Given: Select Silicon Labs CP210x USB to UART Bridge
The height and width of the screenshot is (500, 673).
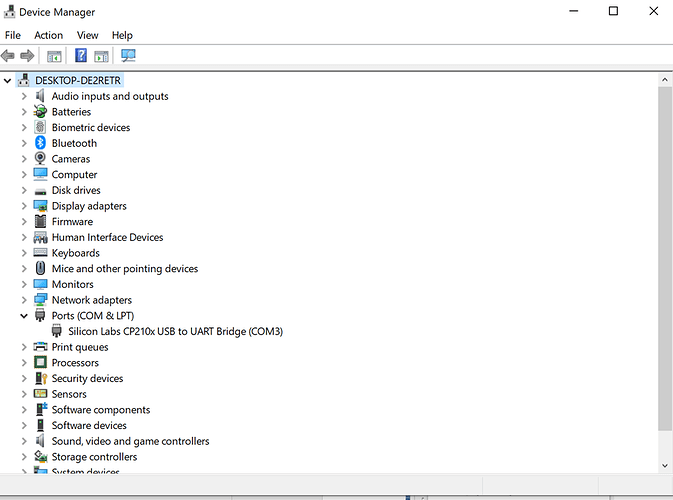Looking at the screenshot, I should click(175, 331).
